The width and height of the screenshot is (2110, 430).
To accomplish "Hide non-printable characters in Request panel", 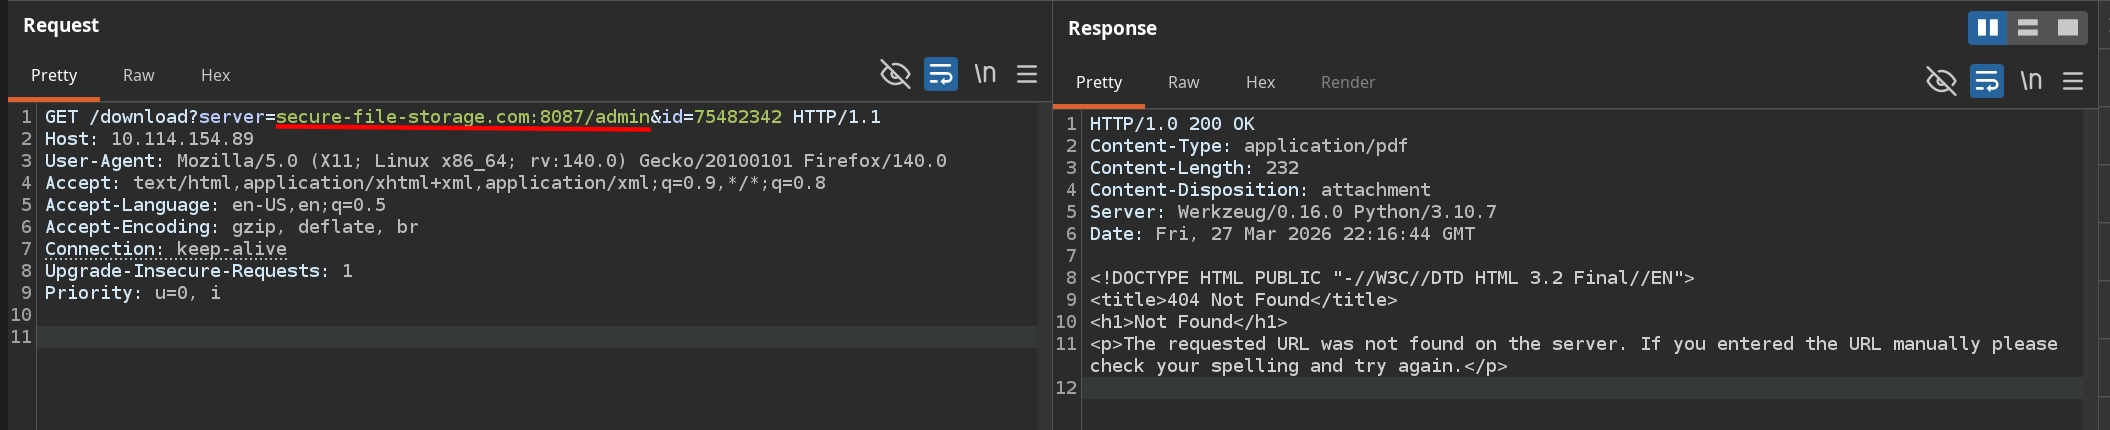I will pos(895,74).
